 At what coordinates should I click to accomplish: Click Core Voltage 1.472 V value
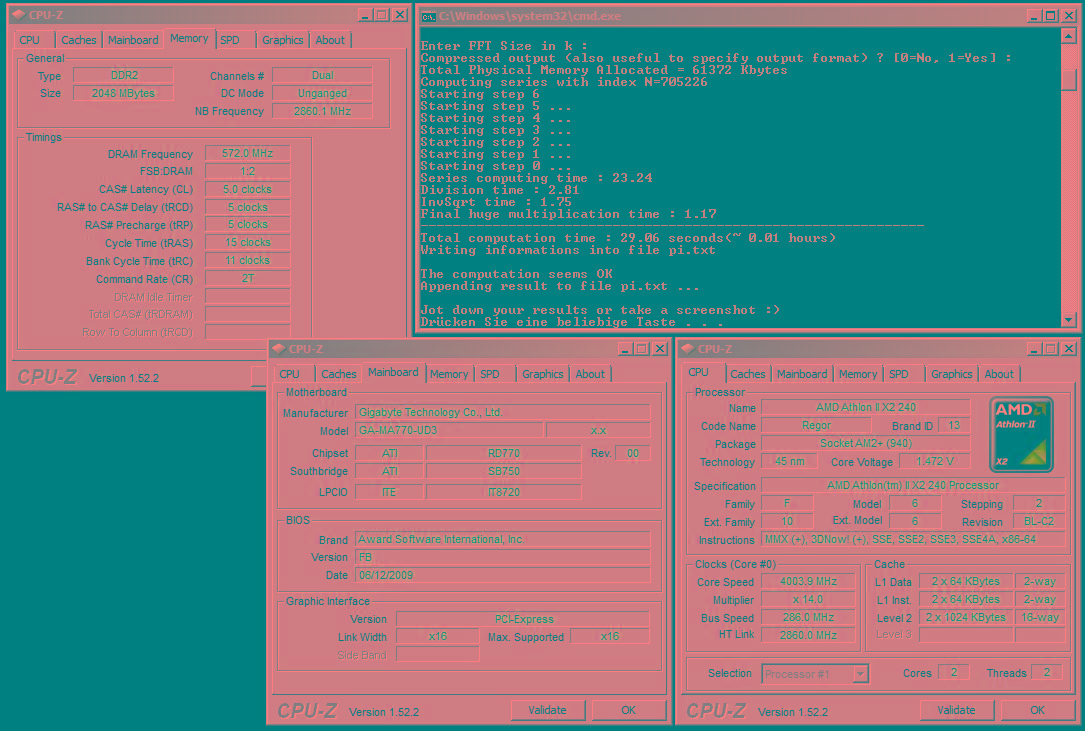934,462
